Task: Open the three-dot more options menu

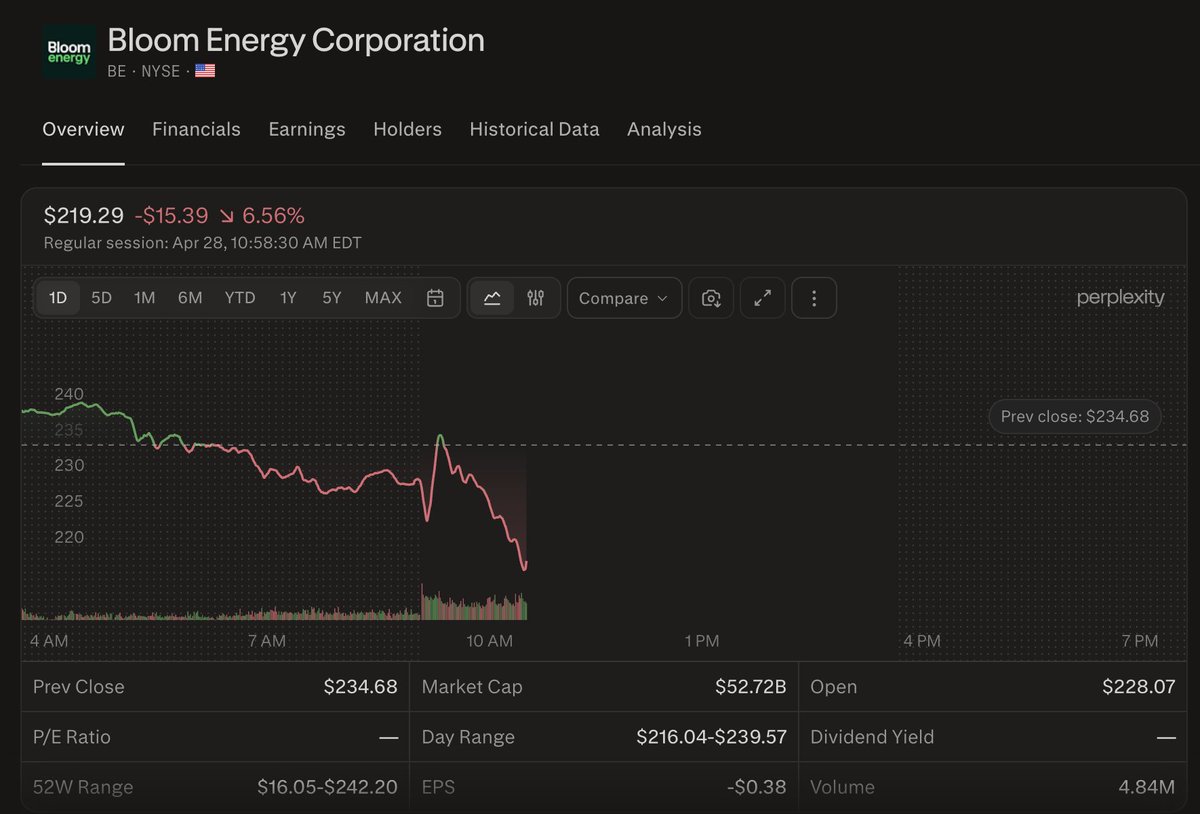Action: coord(814,298)
